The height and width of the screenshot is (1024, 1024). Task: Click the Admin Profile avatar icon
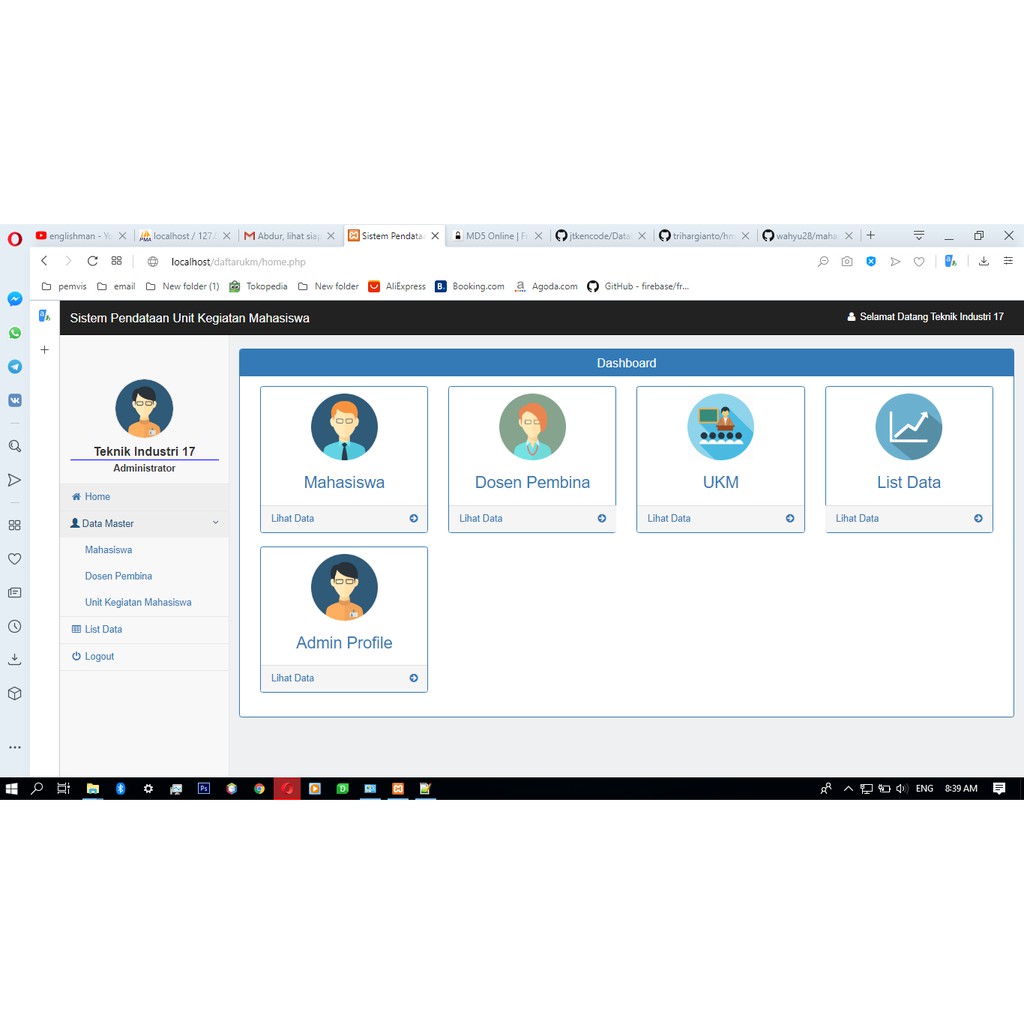pyautogui.click(x=344, y=587)
